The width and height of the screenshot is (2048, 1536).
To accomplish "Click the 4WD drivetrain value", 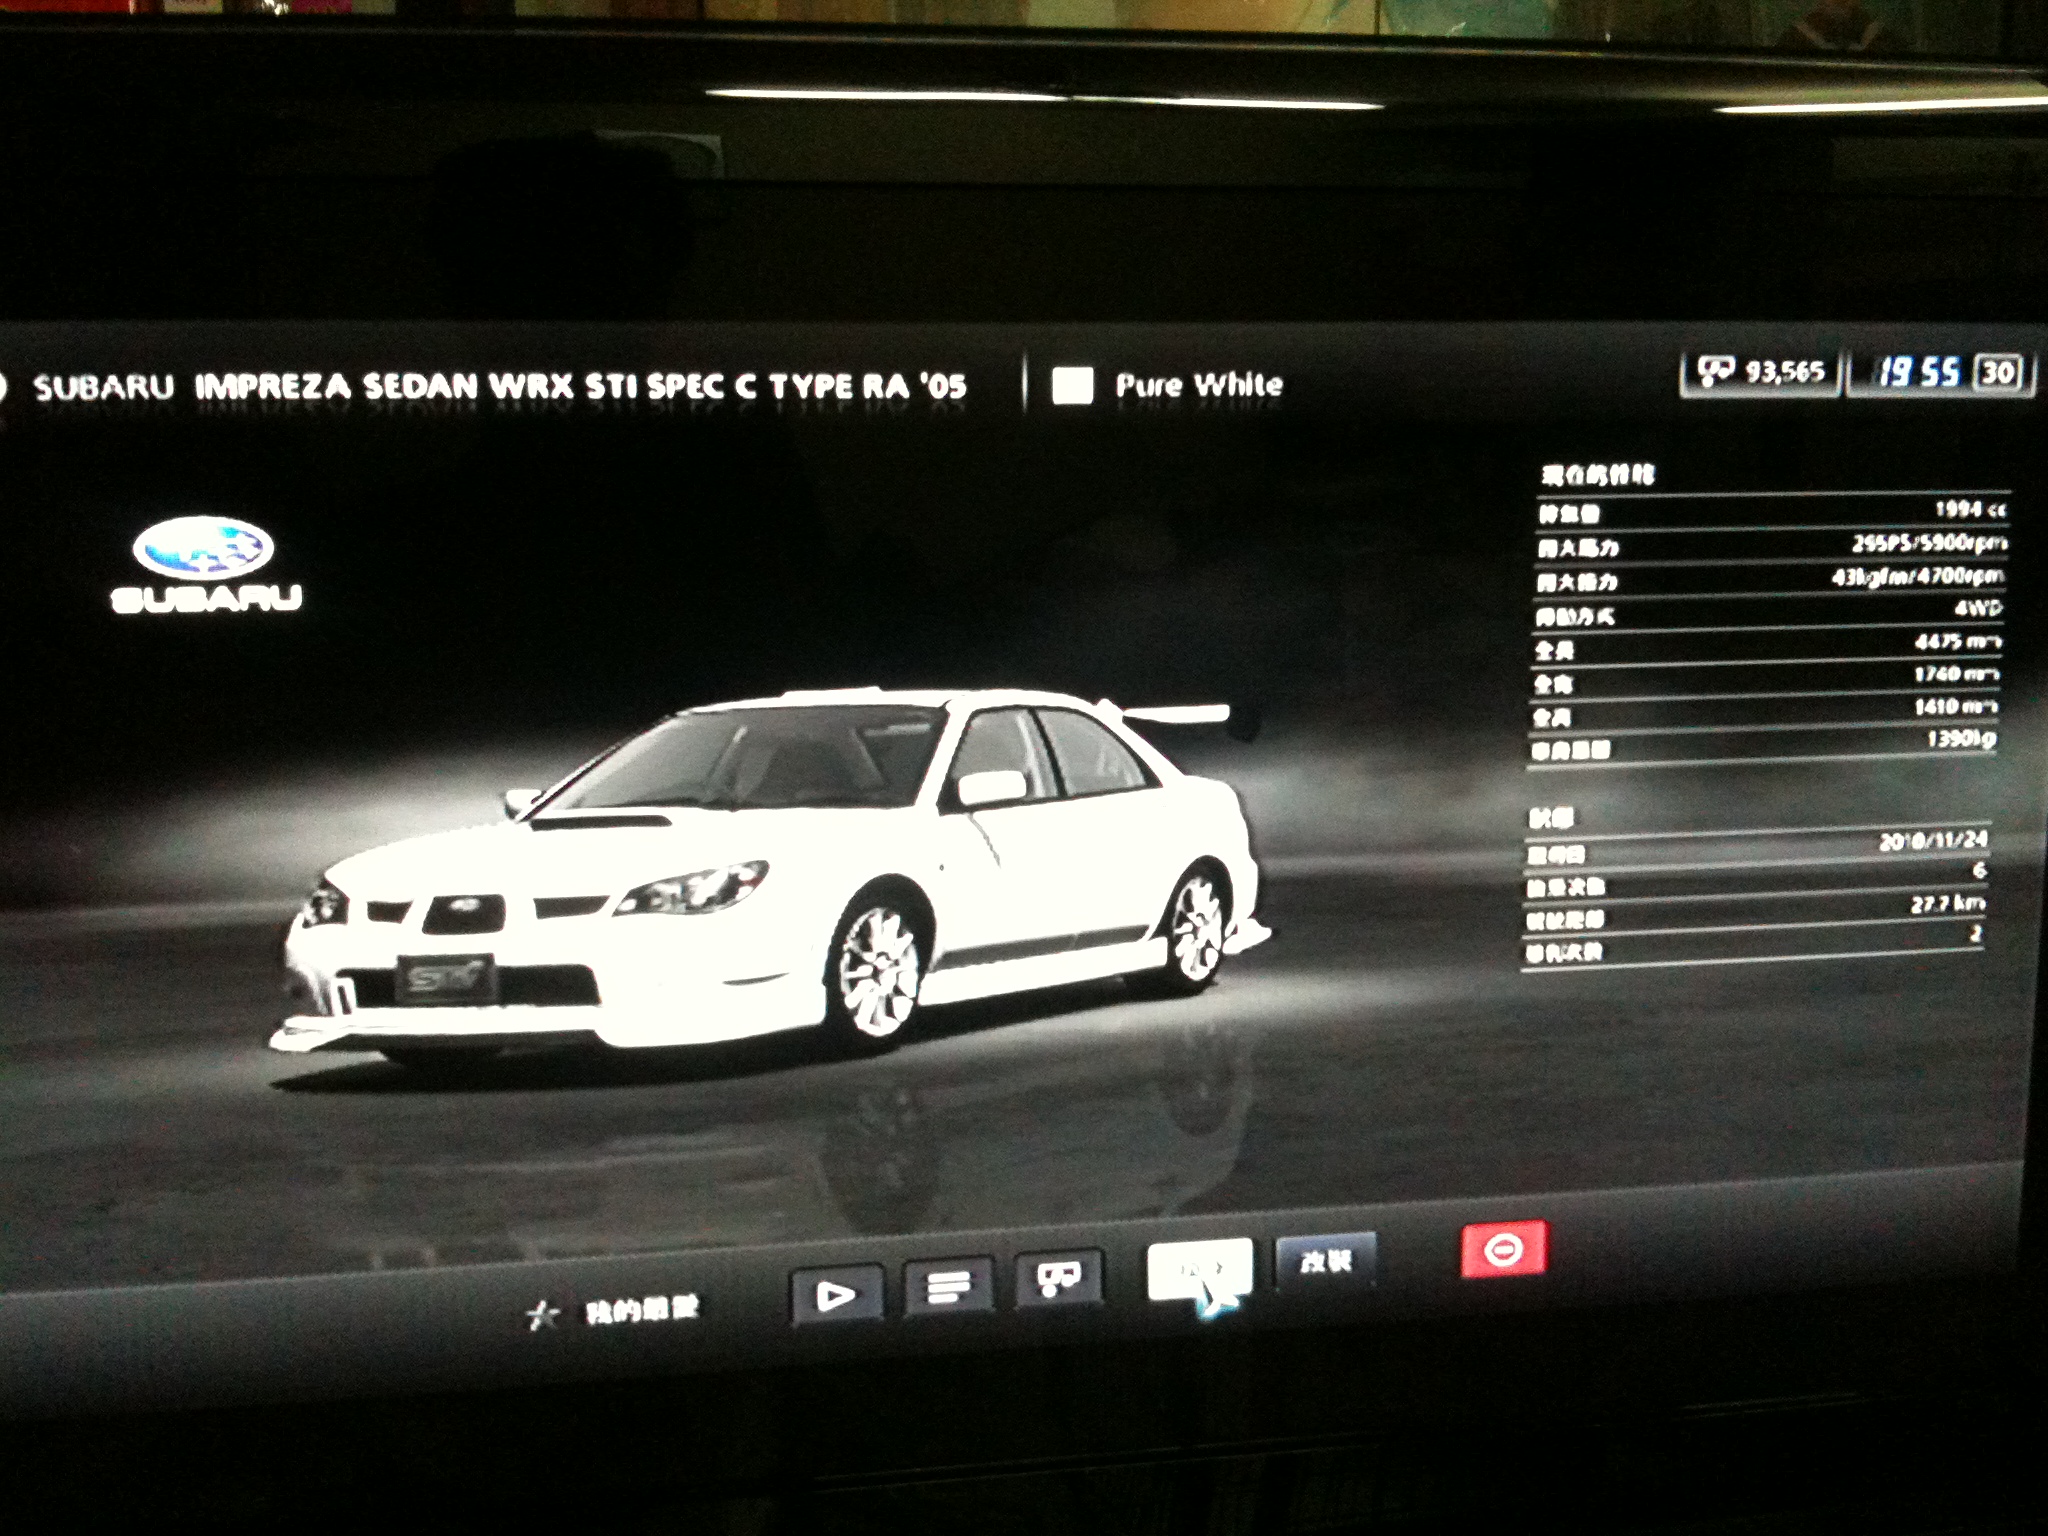I will coord(1977,607).
